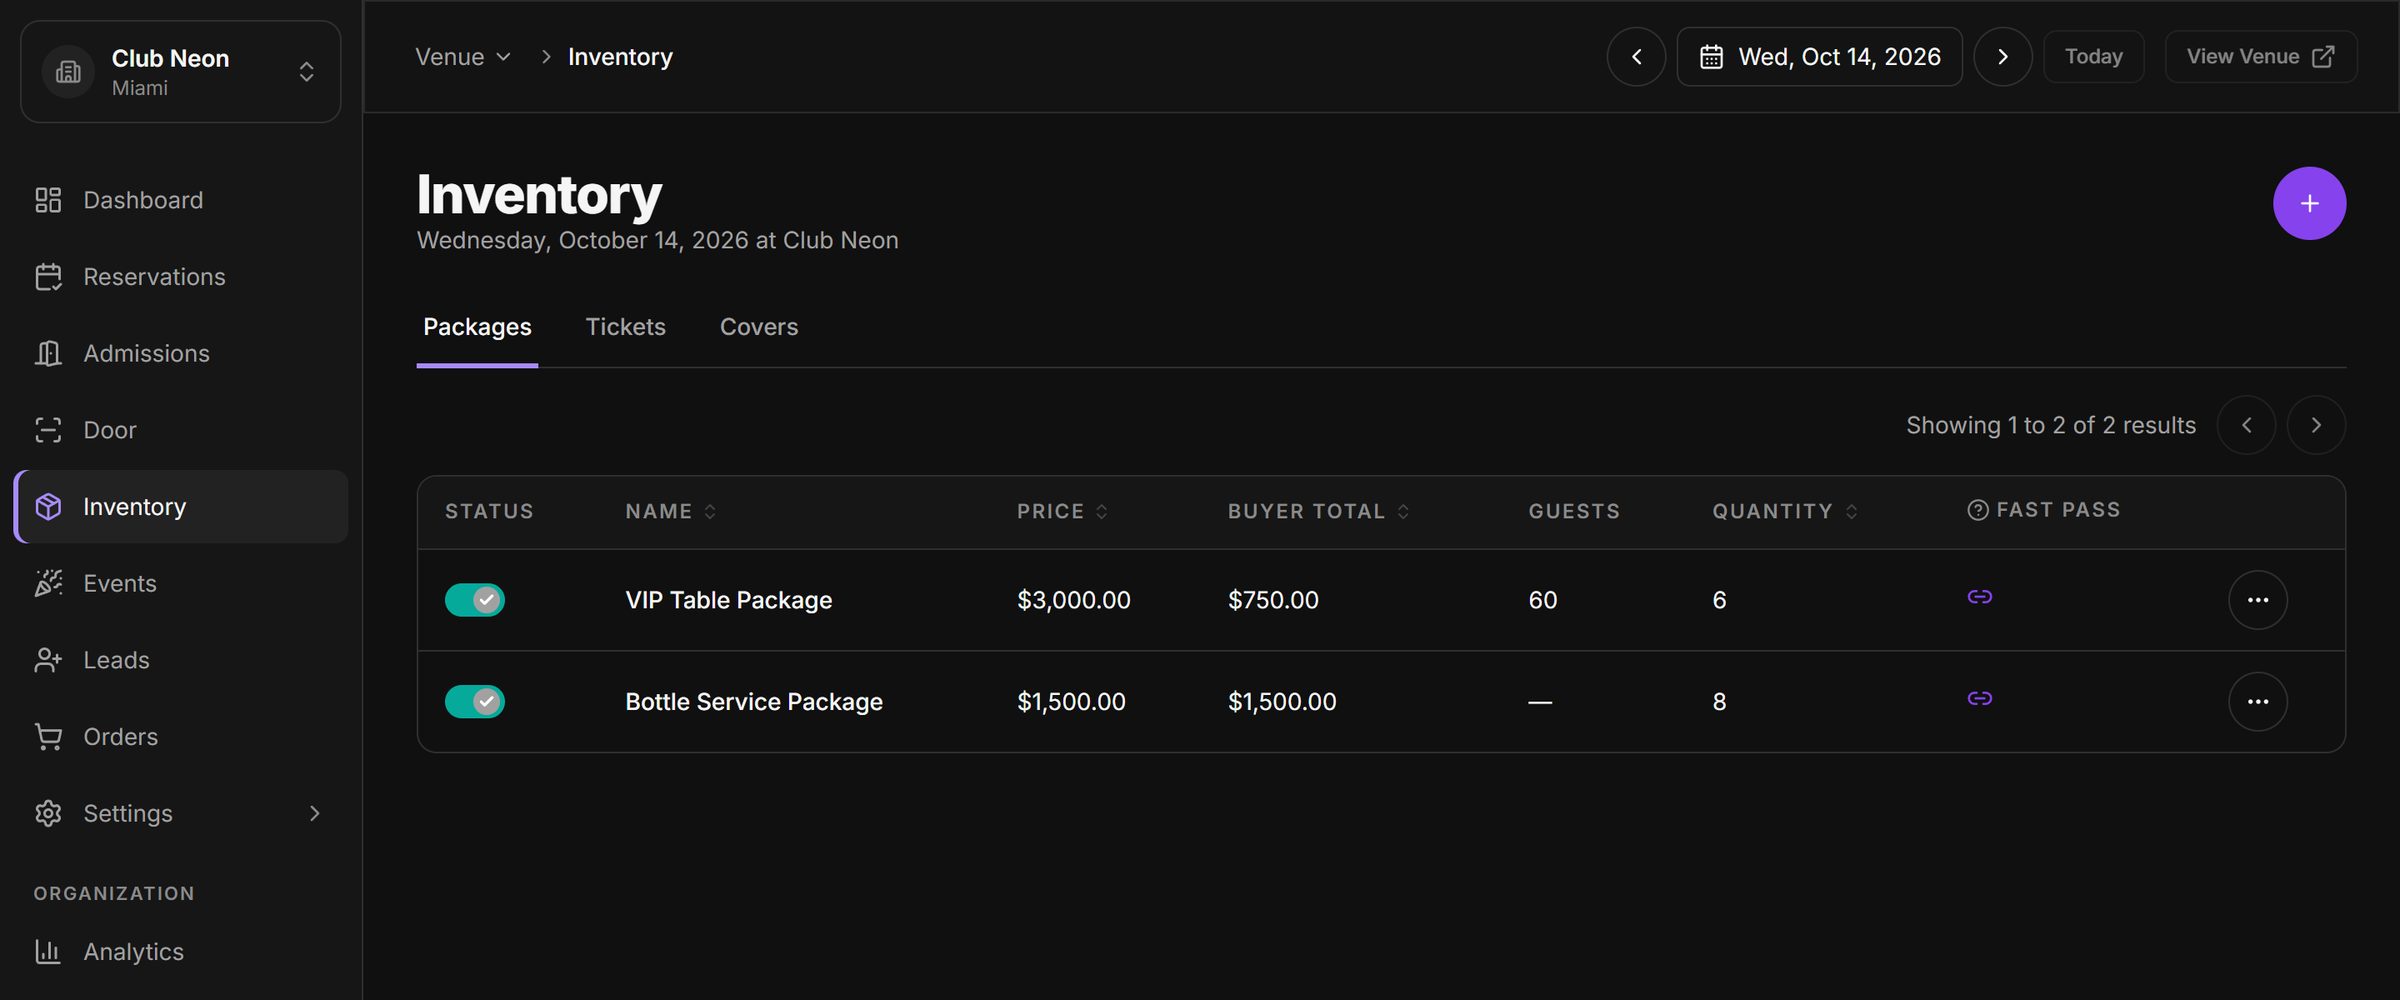This screenshot has height=1000, width=2400.
Task: Select Inventory in the sidebar
Action: click(x=180, y=507)
